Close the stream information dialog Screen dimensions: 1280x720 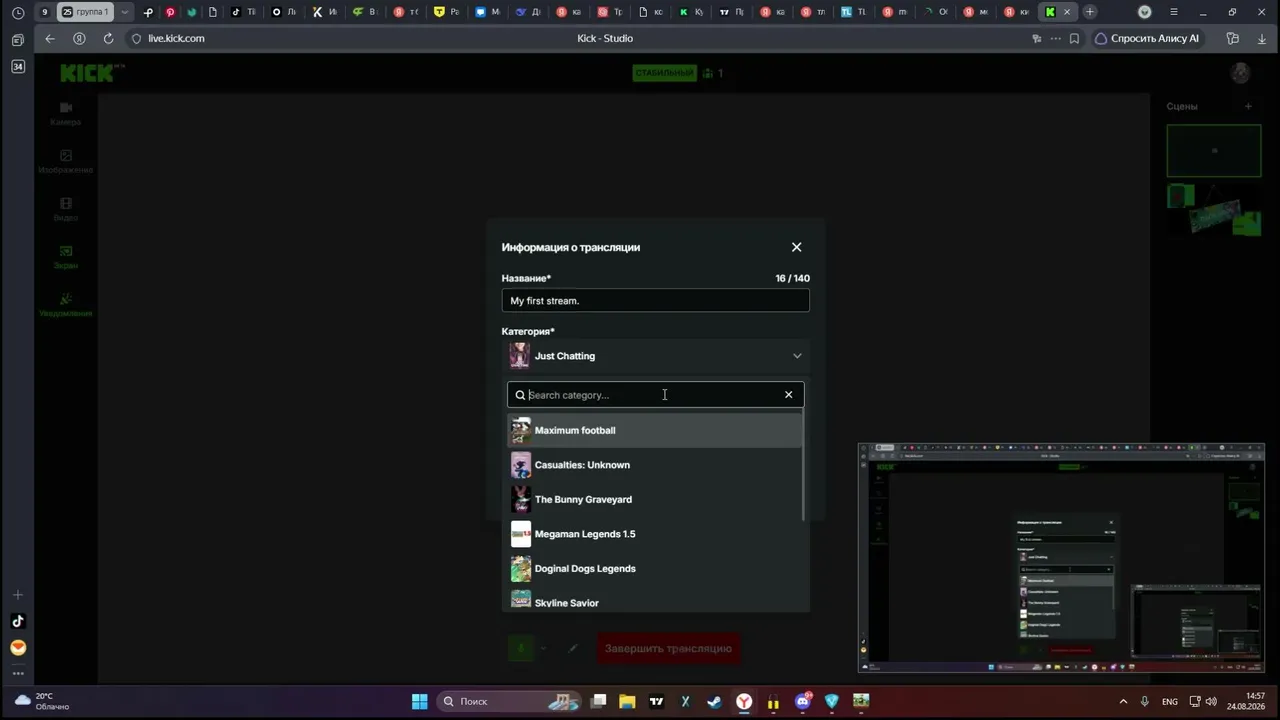[797, 247]
